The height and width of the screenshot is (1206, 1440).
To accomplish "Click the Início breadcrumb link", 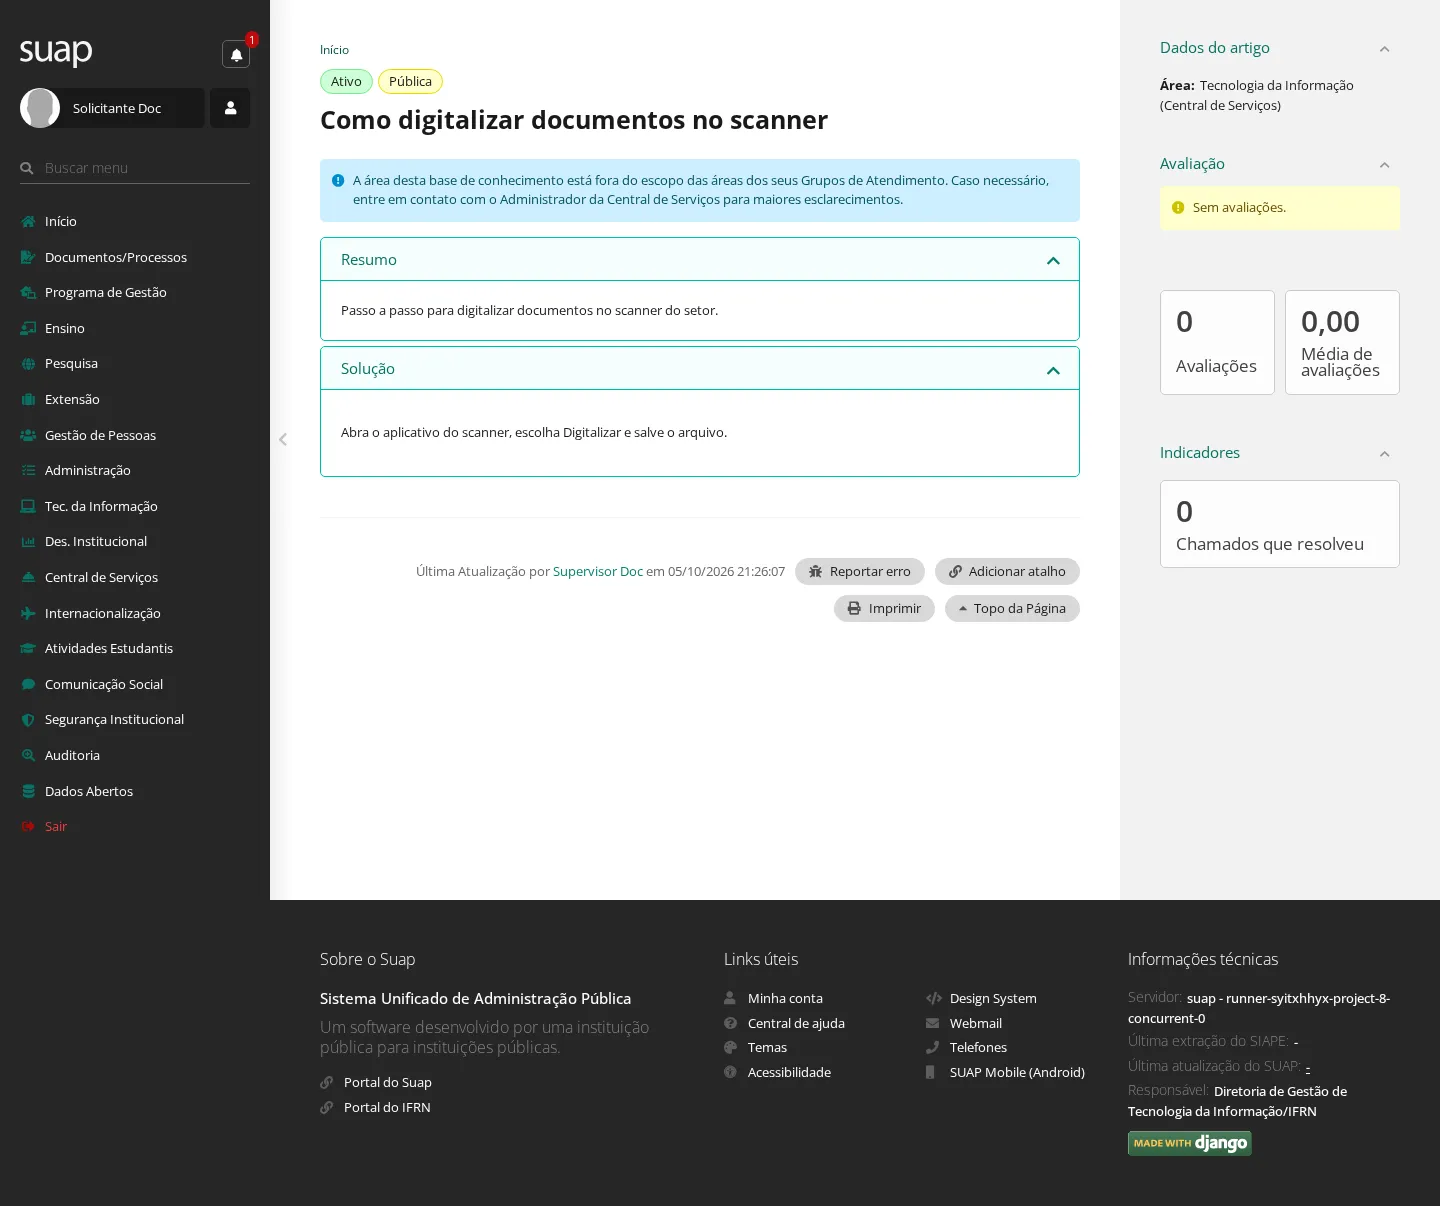I will pos(334,50).
